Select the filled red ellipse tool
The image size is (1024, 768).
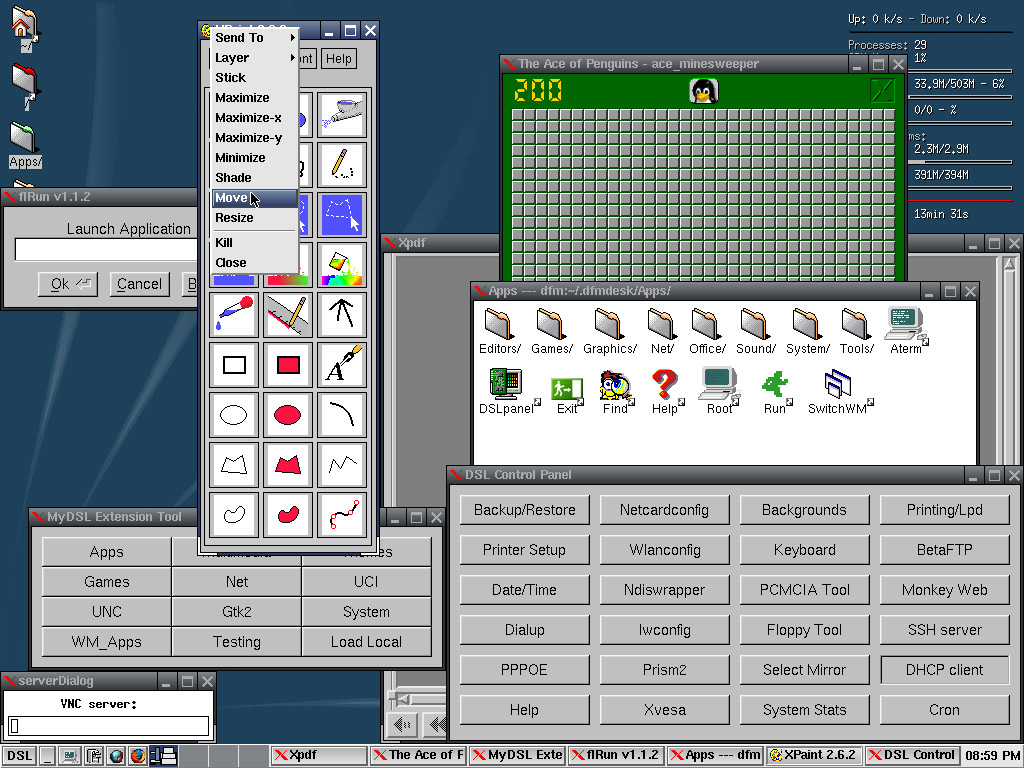(288, 415)
